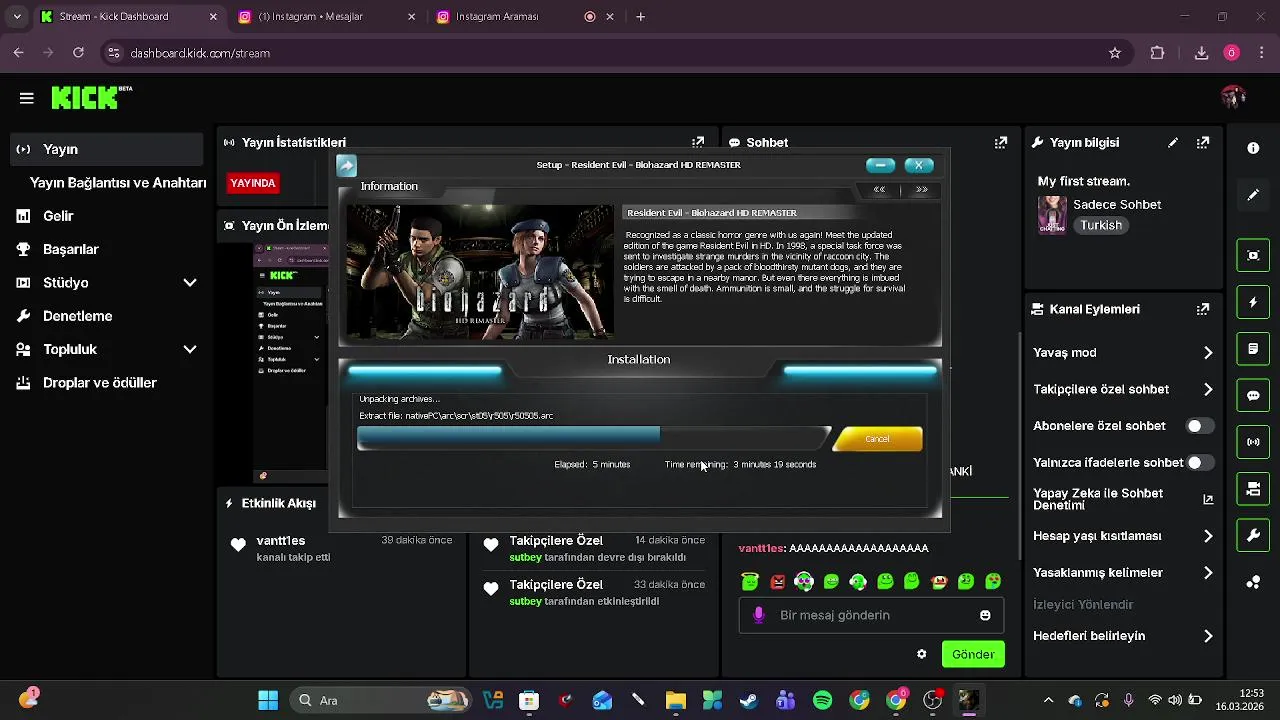Open chat settings gear next to Gönder

tap(922, 654)
